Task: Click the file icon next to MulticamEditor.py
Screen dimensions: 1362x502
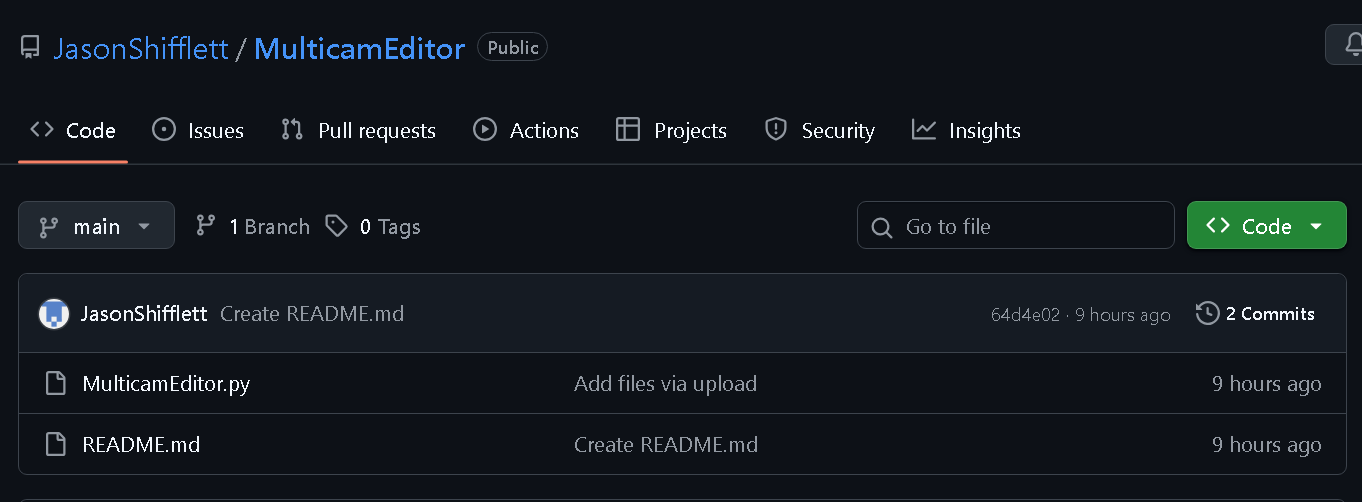Action: click(56, 384)
